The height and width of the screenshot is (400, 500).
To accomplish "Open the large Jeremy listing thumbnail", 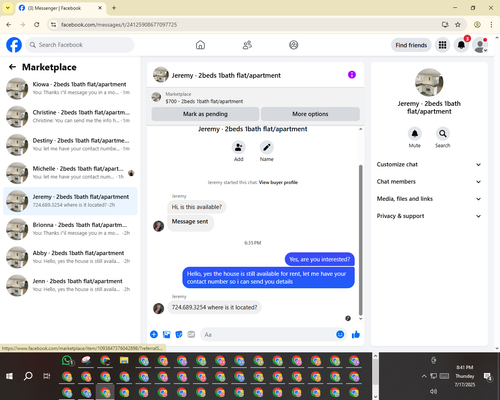I will coord(429,82).
